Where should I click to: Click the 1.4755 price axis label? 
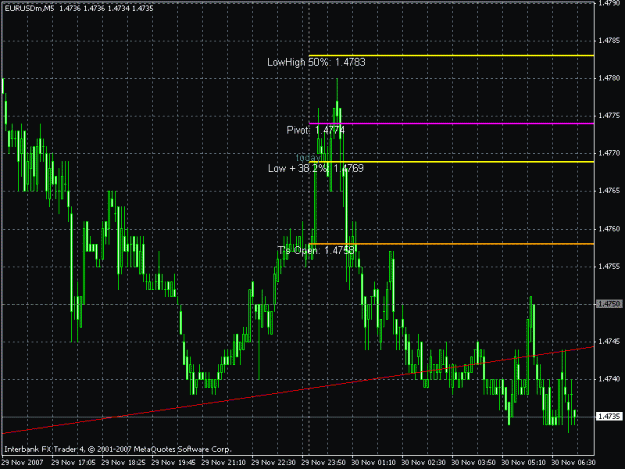609,266
